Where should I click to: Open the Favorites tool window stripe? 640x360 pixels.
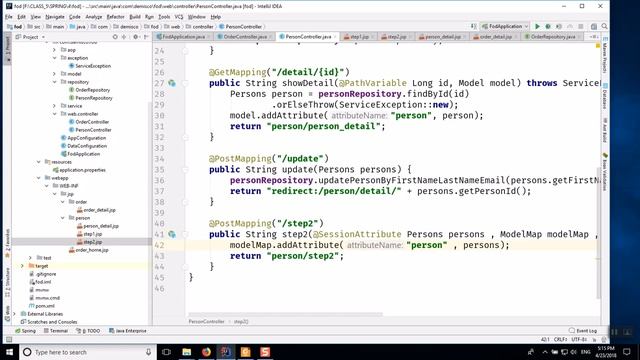coord(7,243)
